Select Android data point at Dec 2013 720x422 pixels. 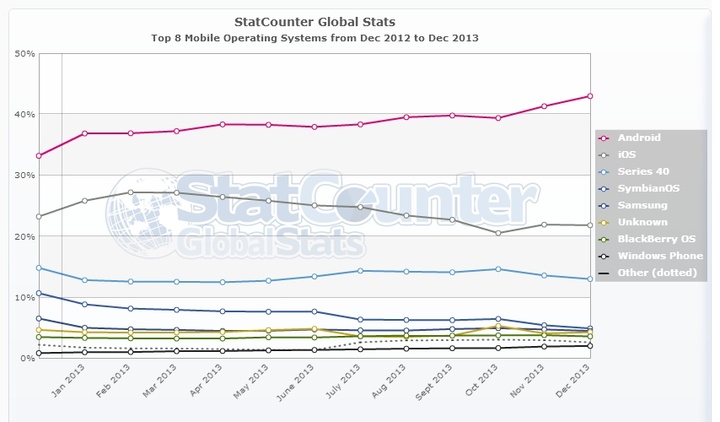[590, 96]
